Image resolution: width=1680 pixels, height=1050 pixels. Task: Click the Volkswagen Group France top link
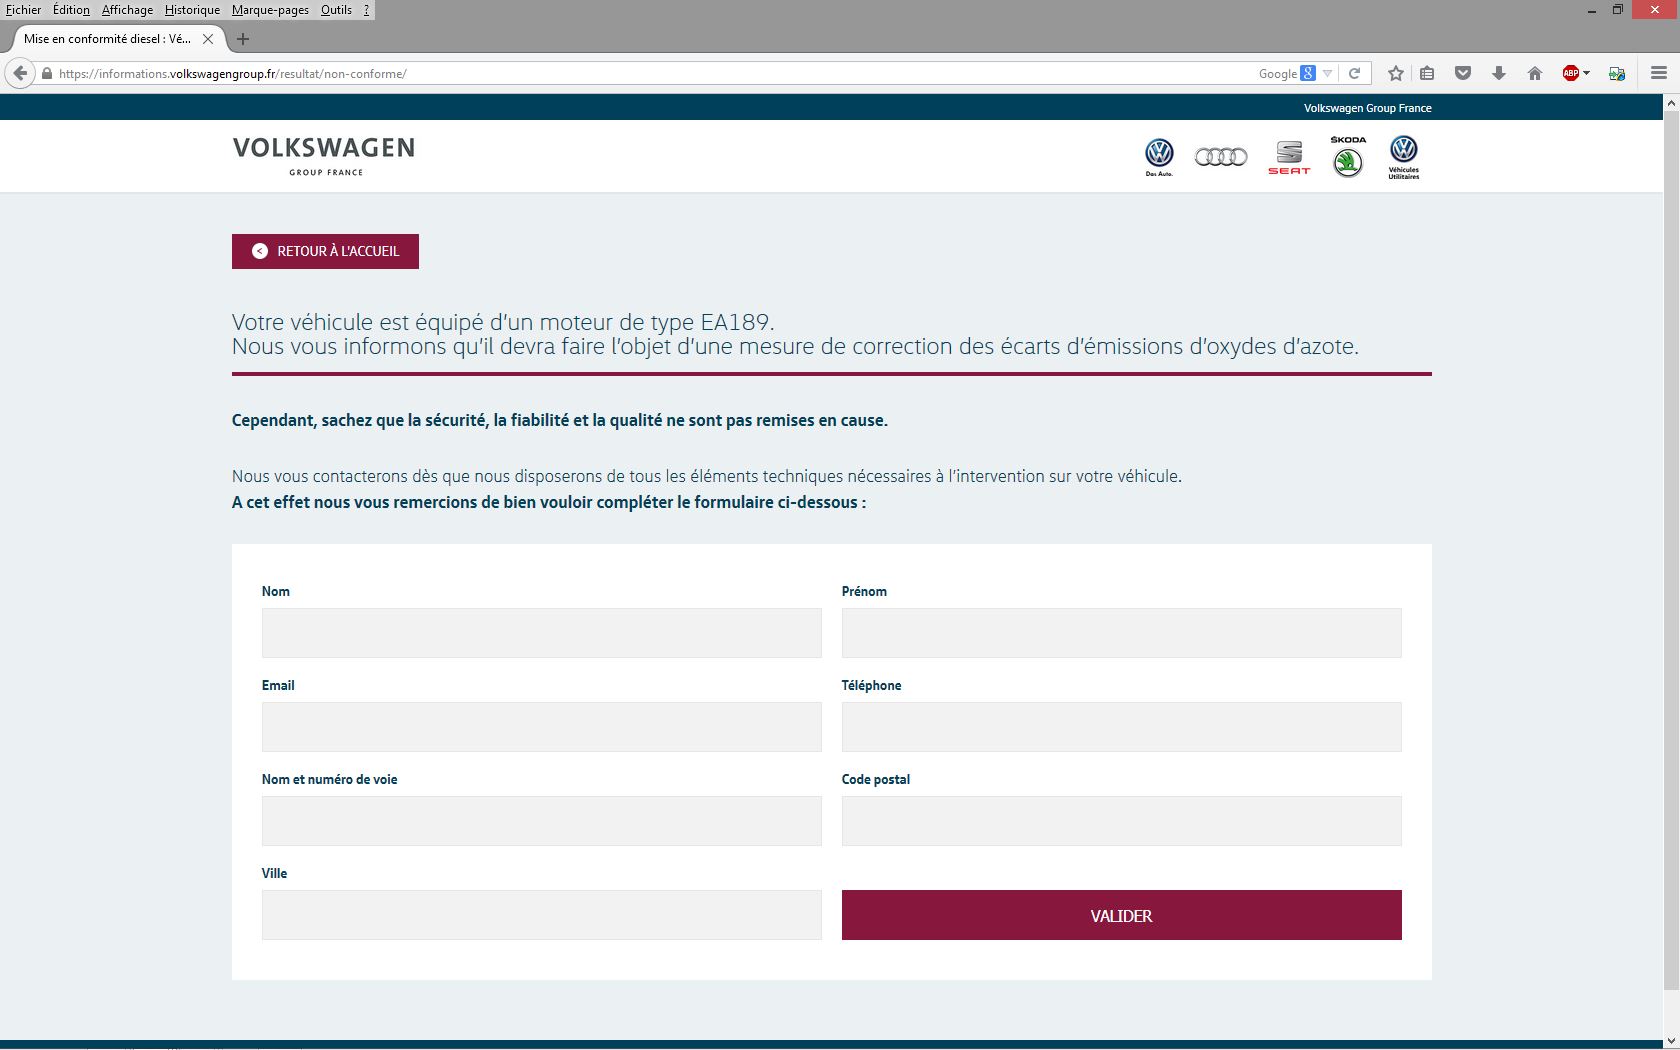[x=1367, y=108]
